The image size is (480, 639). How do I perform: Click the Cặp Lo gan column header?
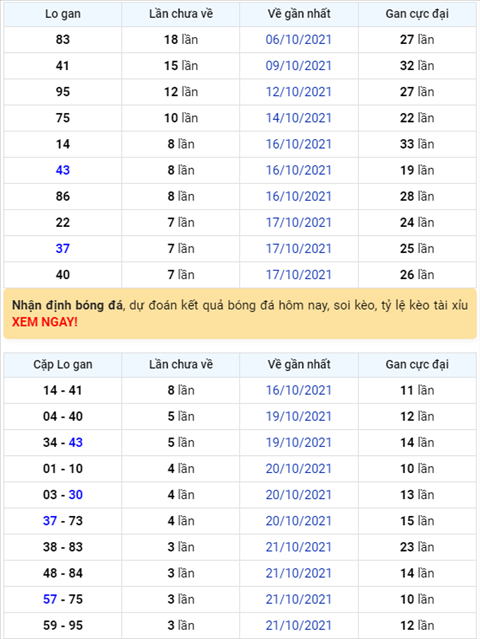coord(63,364)
